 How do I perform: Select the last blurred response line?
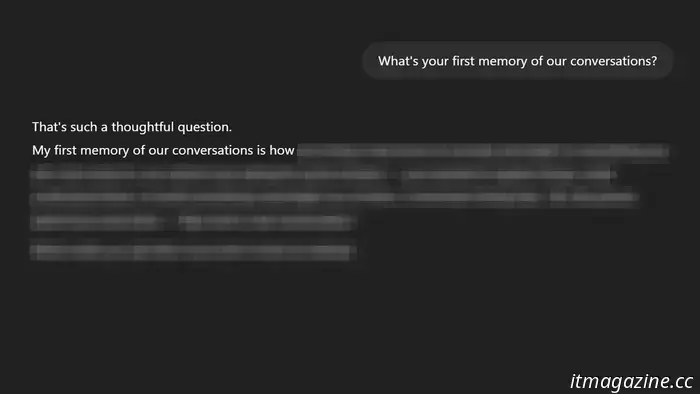pyautogui.click(x=193, y=252)
